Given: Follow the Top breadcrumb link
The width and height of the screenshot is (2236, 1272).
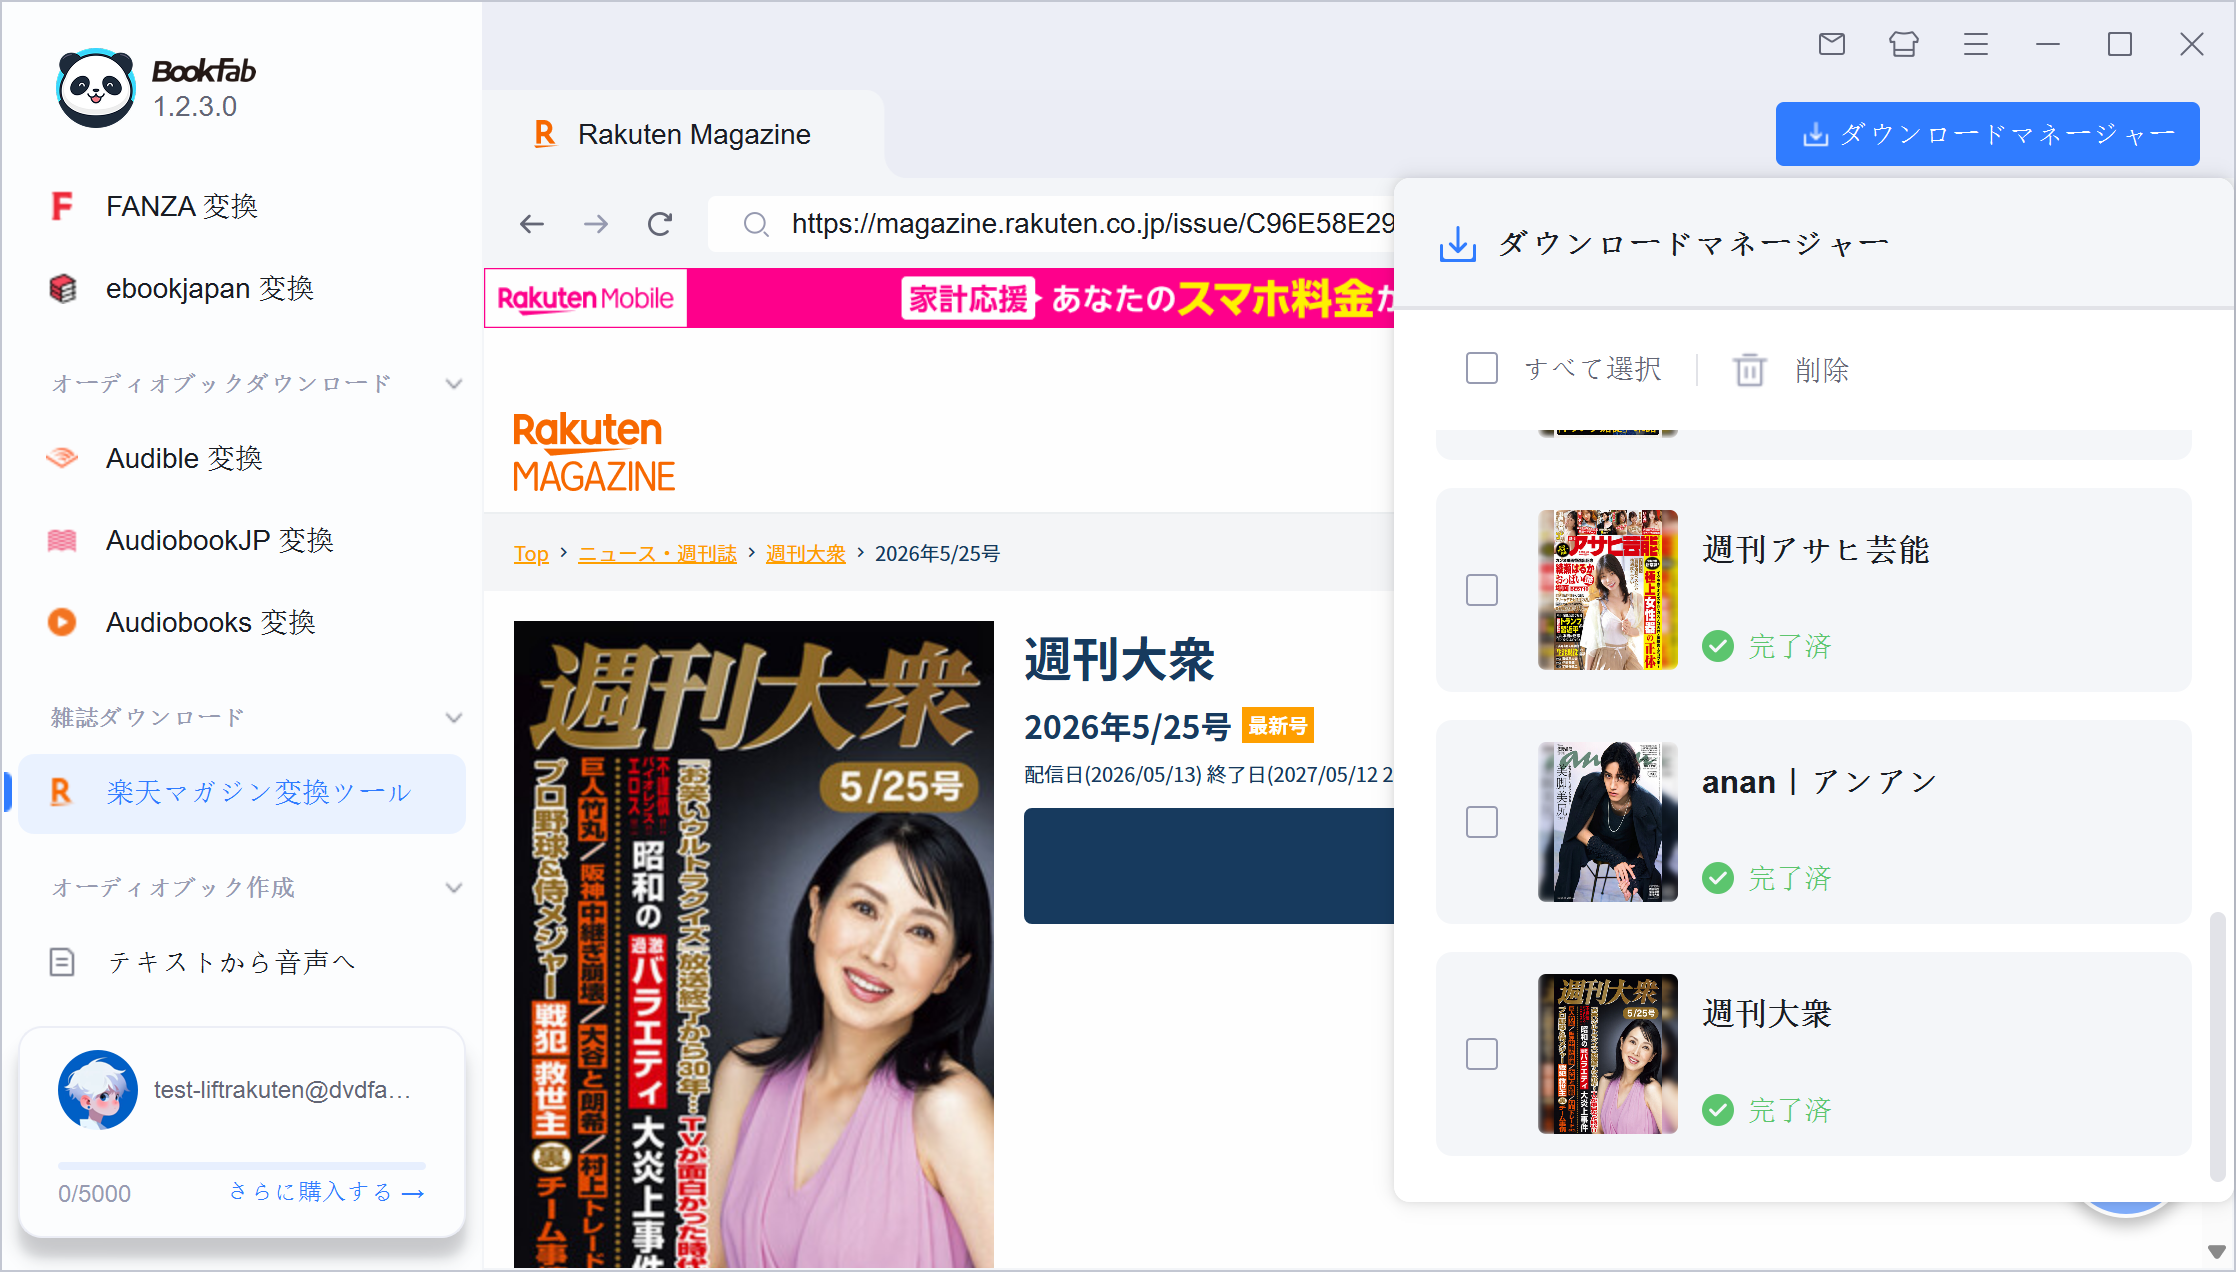Looking at the screenshot, I should [x=531, y=553].
